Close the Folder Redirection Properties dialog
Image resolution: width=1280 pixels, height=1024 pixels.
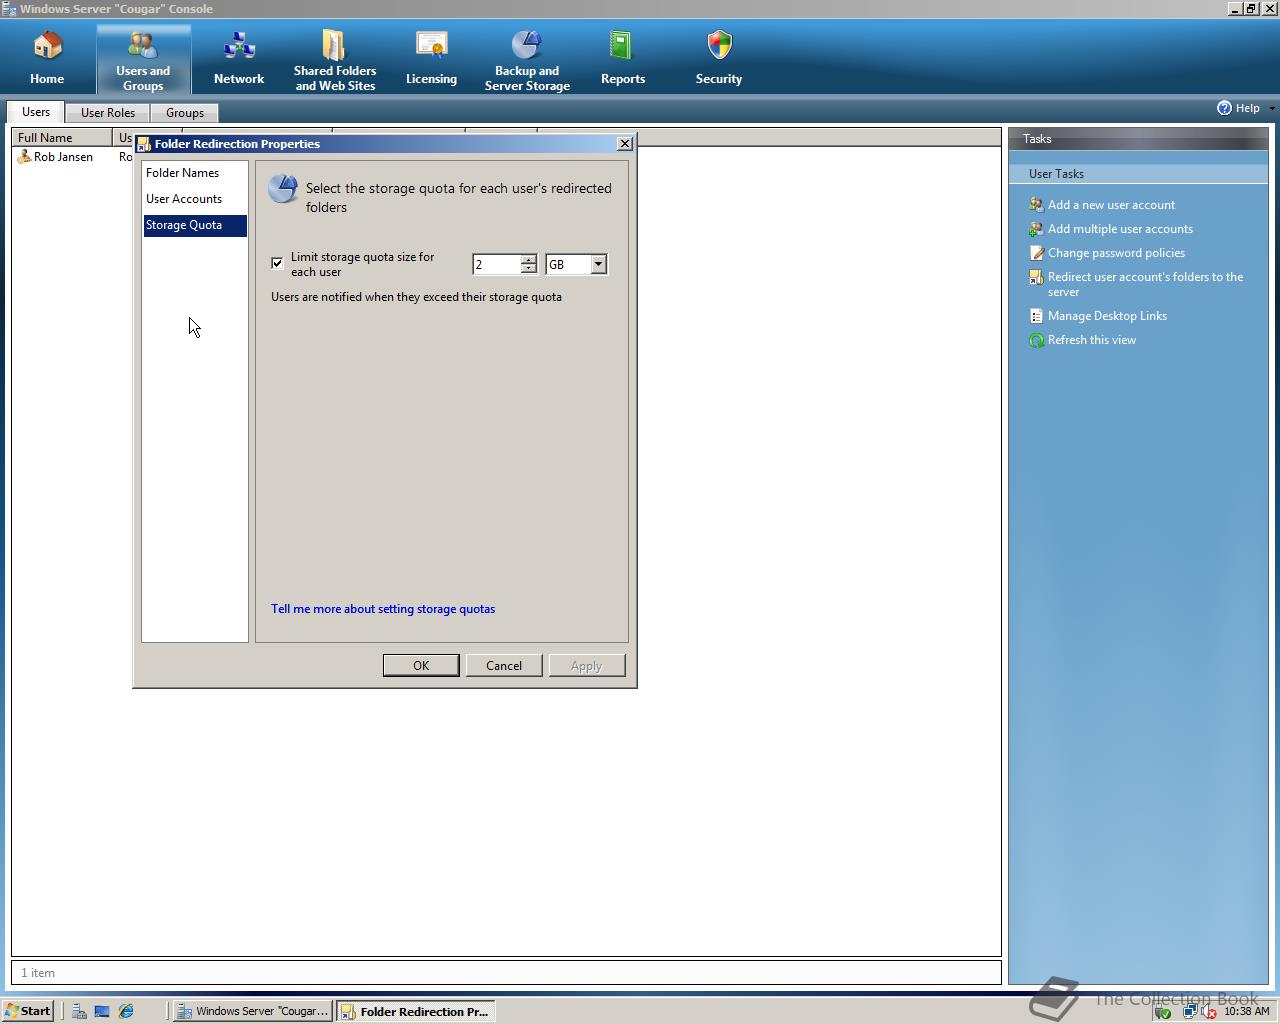point(625,144)
